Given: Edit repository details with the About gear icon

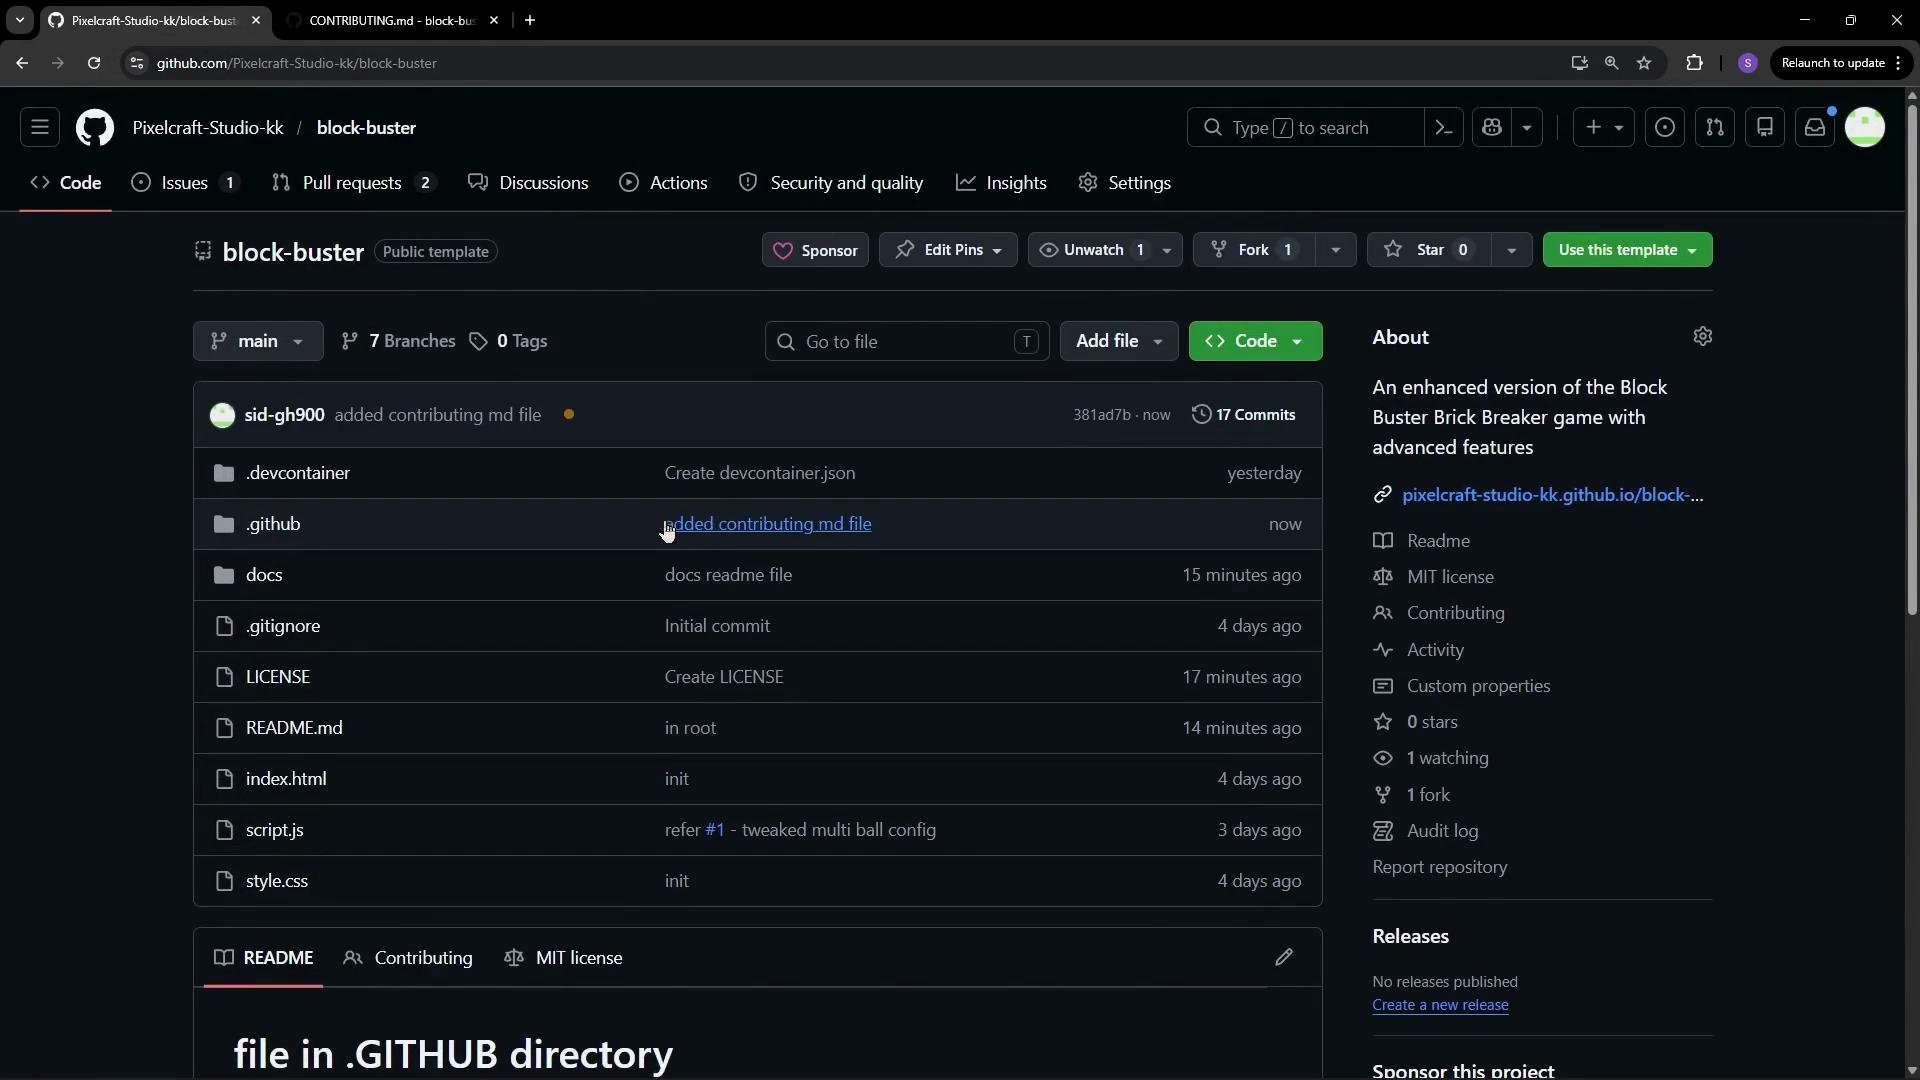Looking at the screenshot, I should (x=1703, y=337).
